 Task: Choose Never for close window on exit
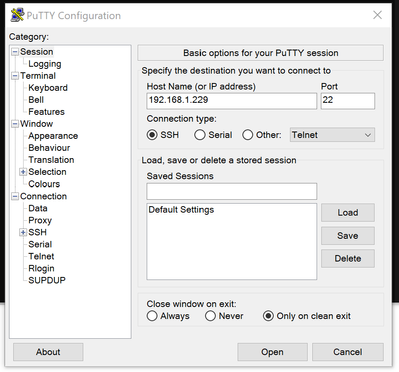click(210, 316)
